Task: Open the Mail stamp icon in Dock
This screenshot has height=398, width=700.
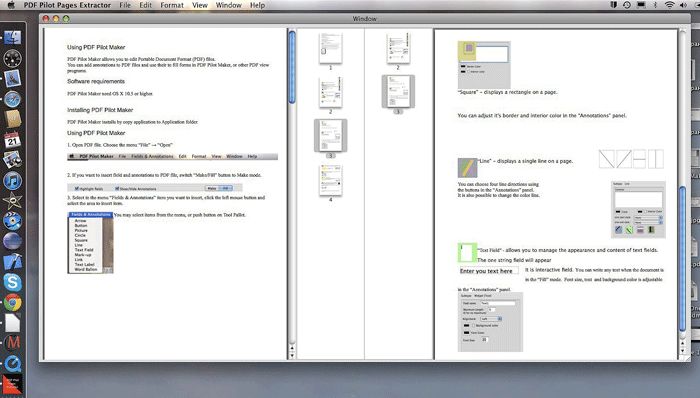Action: (x=12, y=79)
